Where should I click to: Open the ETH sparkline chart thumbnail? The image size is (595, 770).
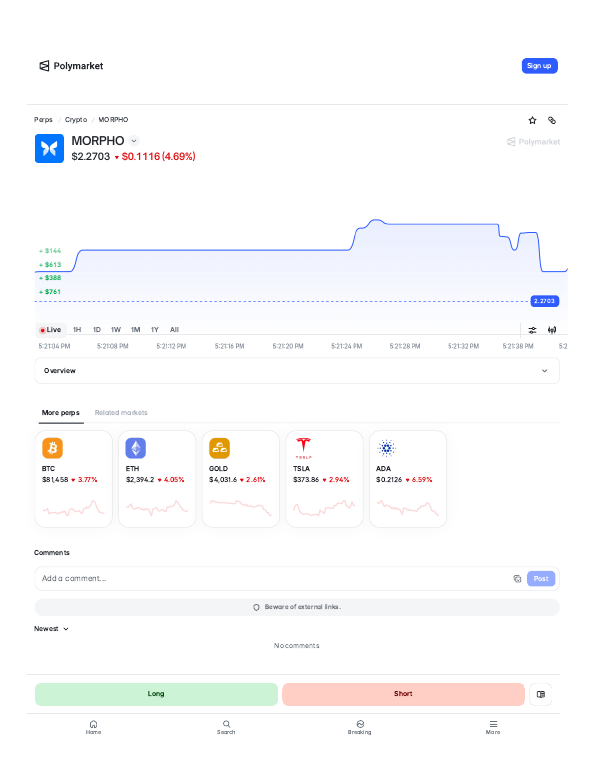[157, 508]
